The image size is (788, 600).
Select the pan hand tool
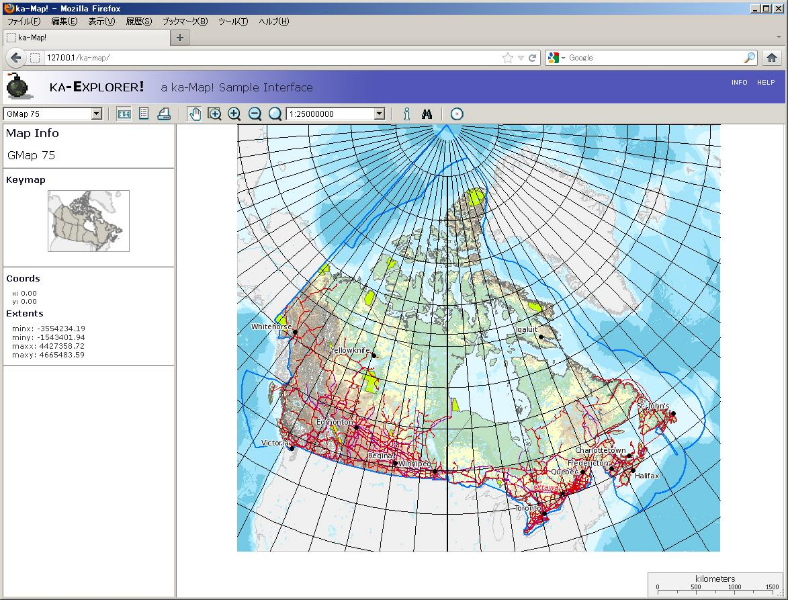[x=195, y=114]
